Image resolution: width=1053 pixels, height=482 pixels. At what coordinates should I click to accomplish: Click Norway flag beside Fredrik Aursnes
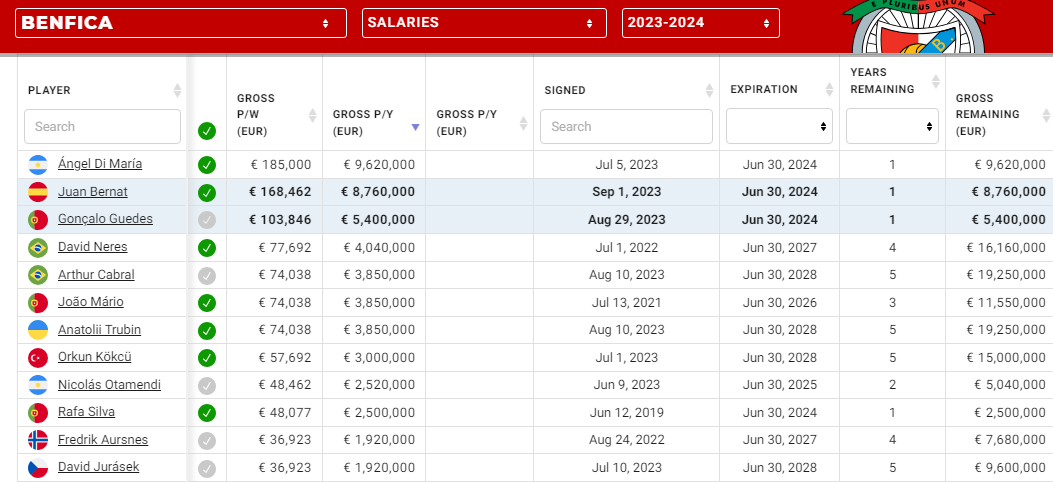pos(38,440)
